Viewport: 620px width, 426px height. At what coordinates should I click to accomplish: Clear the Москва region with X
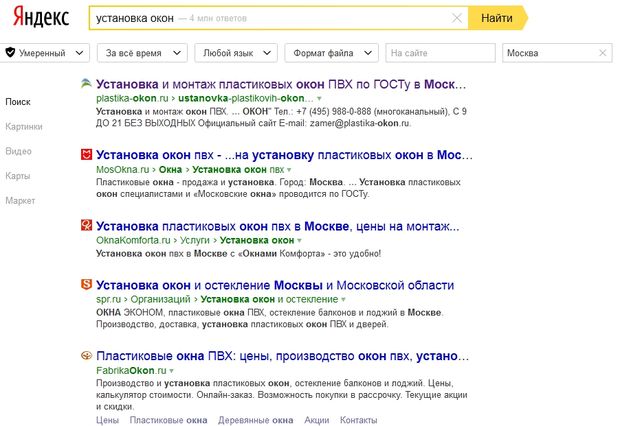[603, 53]
